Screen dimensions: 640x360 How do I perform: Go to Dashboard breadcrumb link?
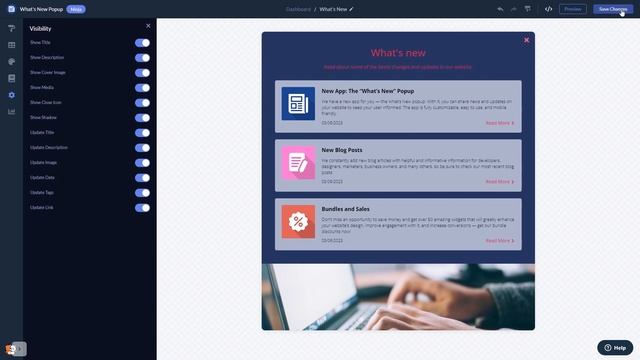coord(298,9)
